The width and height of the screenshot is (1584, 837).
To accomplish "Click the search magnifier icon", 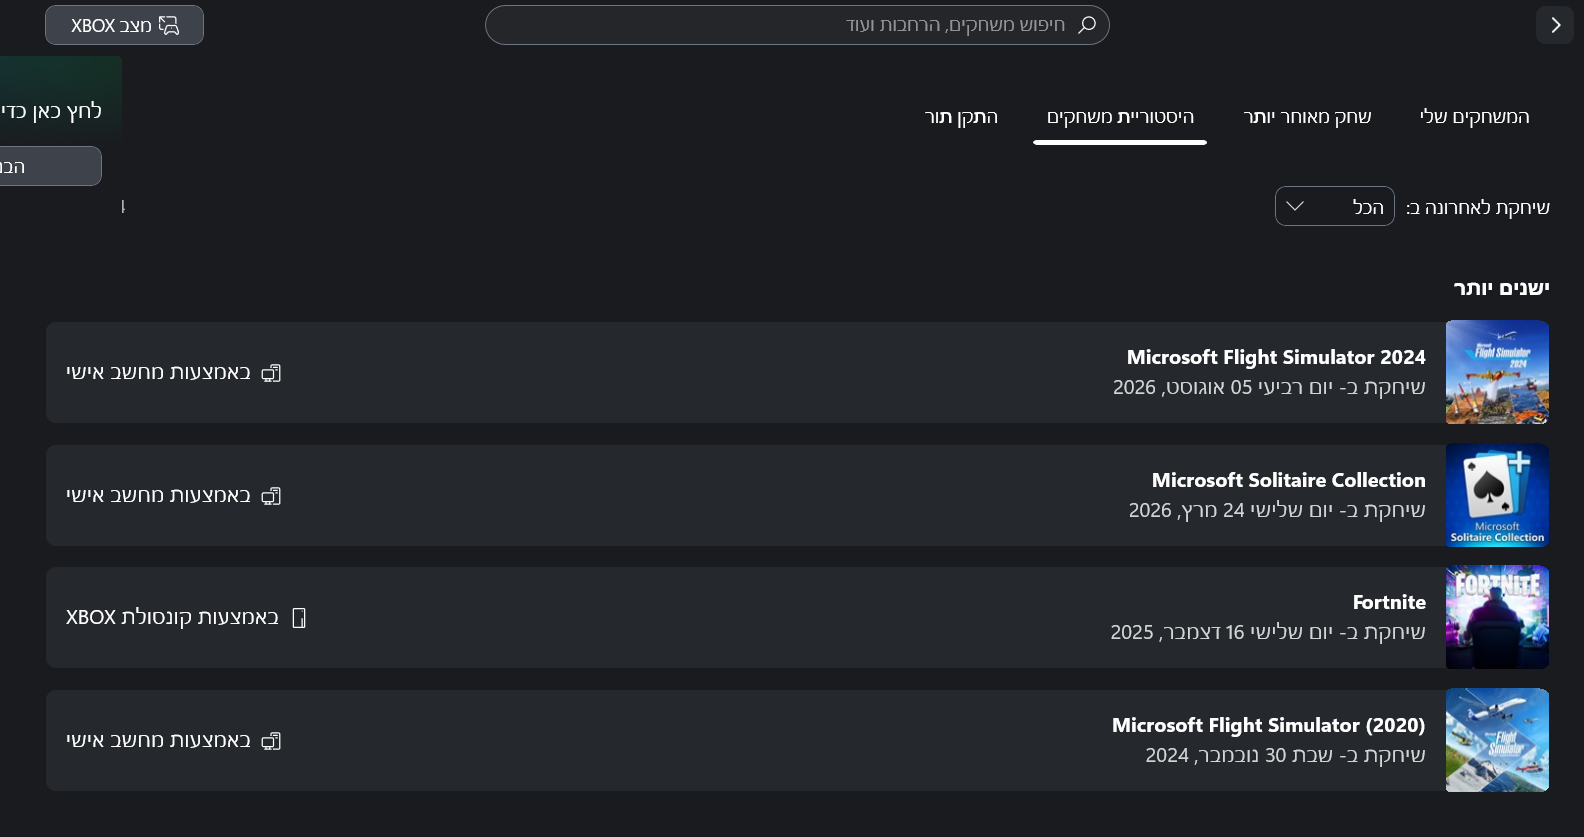I will click(1087, 24).
